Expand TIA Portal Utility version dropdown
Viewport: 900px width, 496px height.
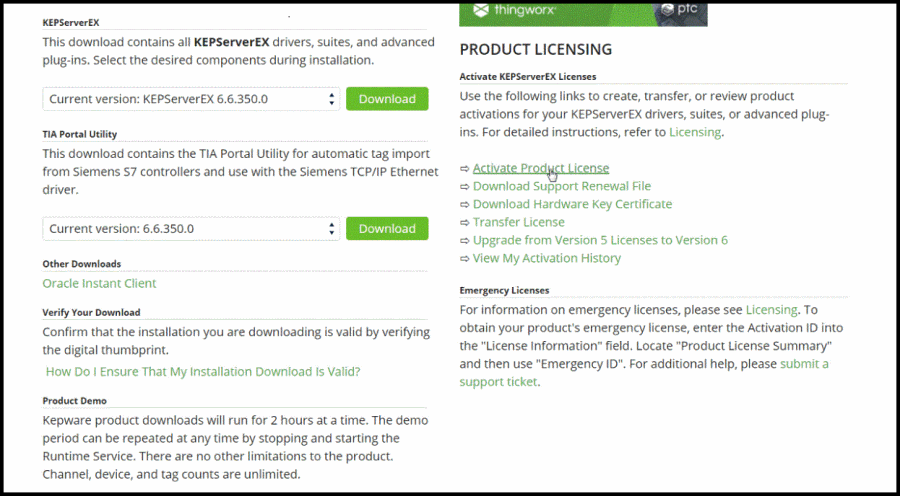tap(190, 229)
